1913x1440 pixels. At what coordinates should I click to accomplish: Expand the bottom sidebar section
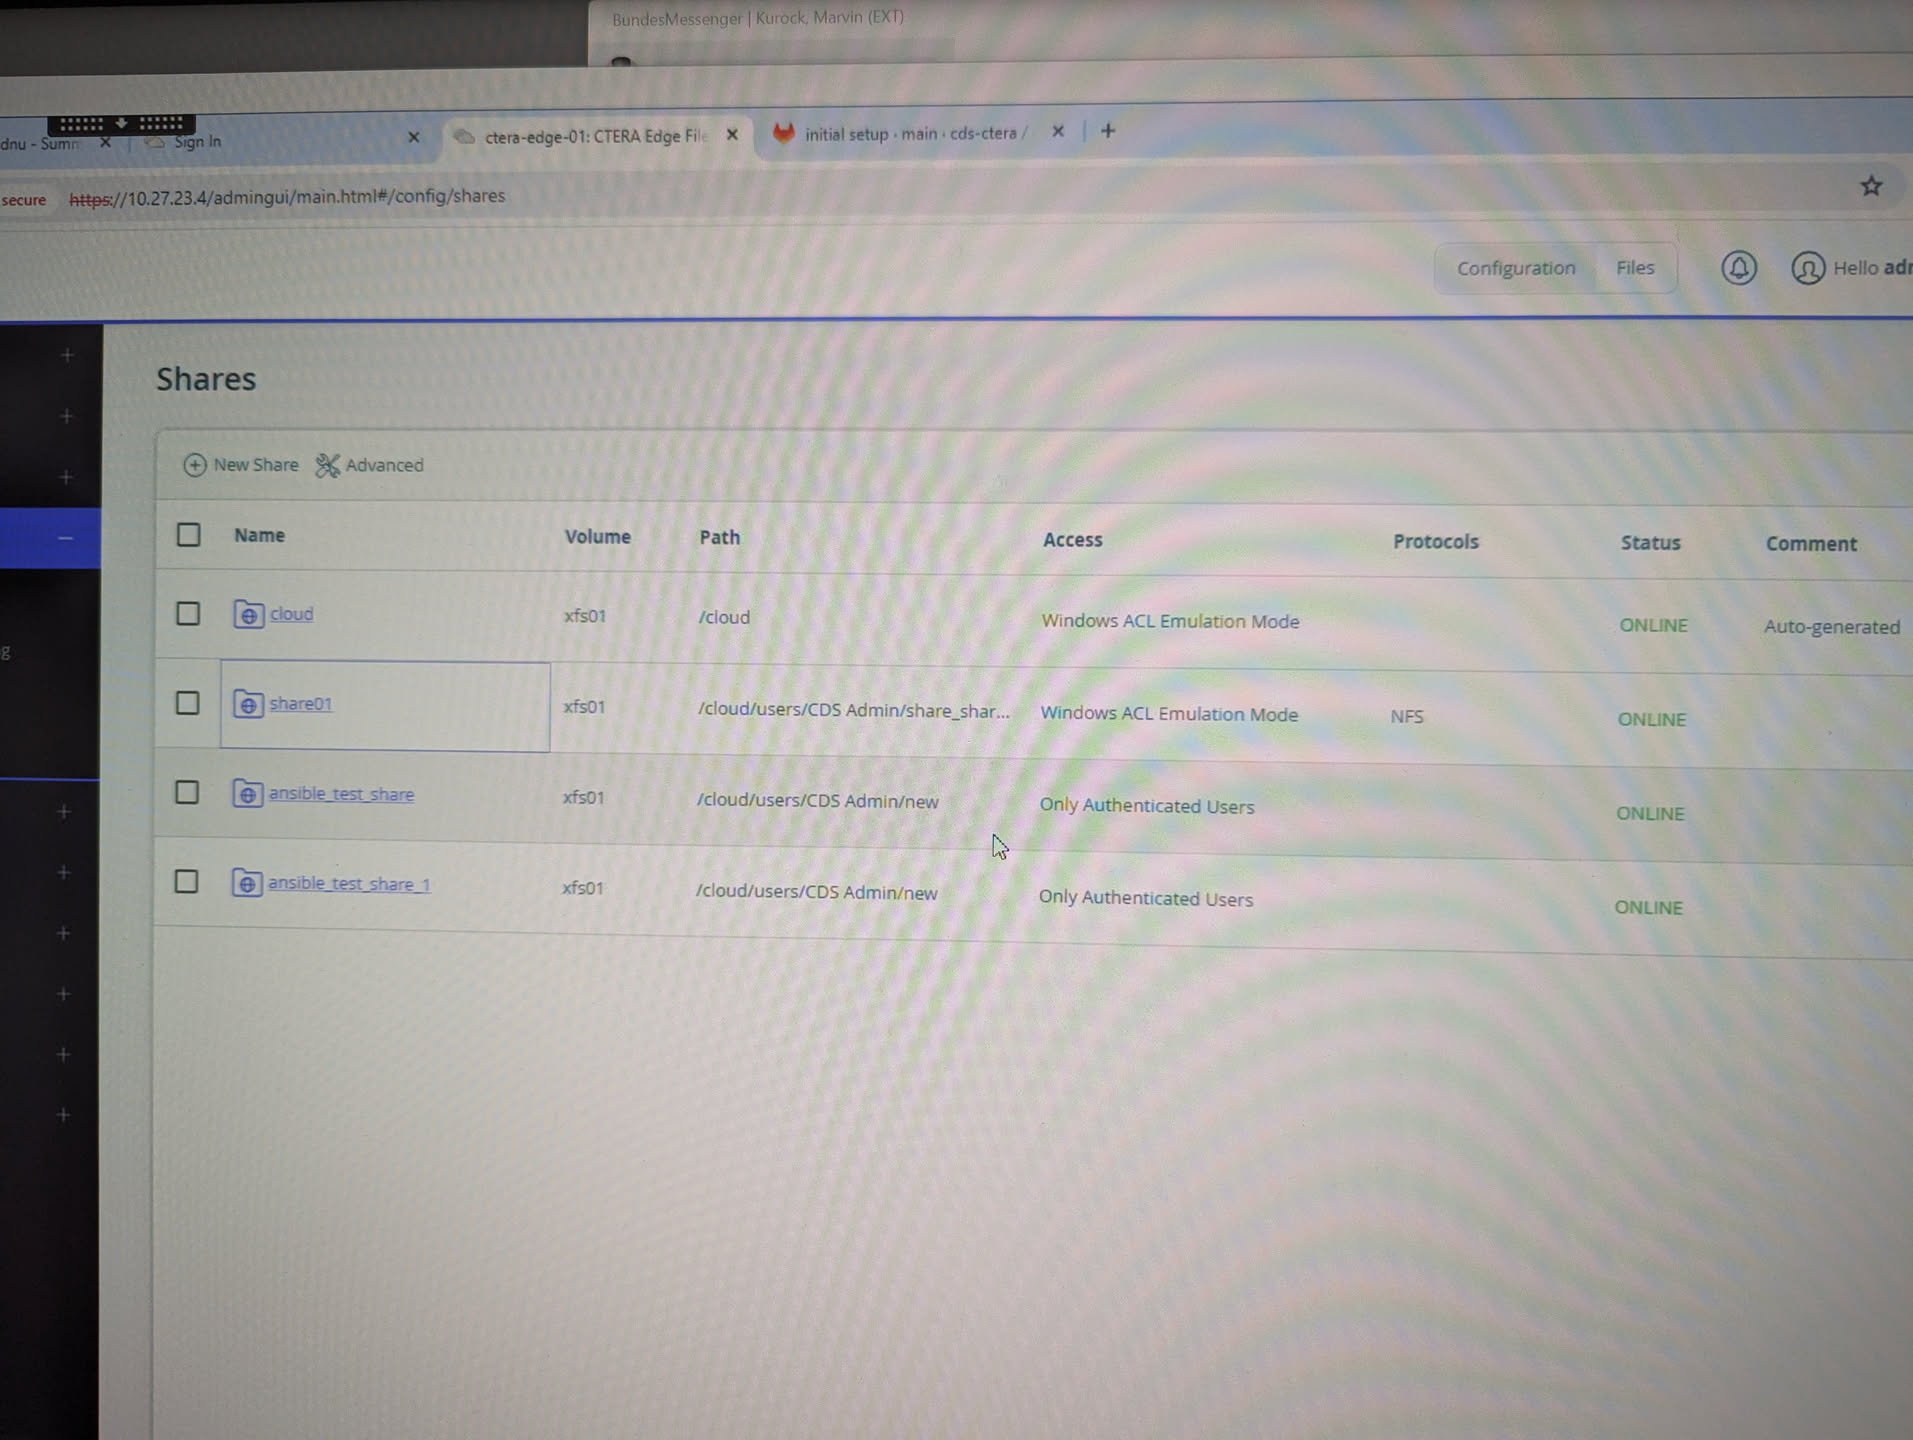pyautogui.click(x=63, y=1115)
